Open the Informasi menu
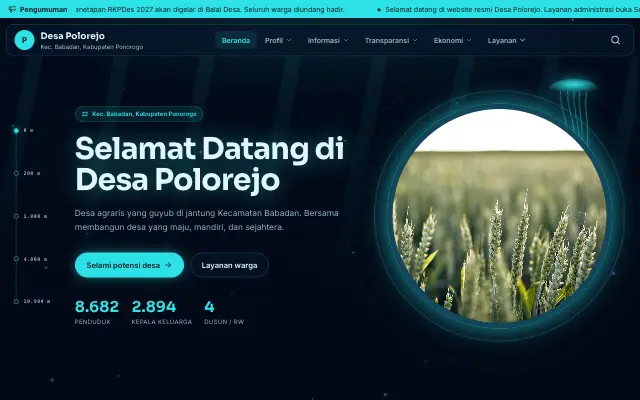640x400 pixels. 328,40
